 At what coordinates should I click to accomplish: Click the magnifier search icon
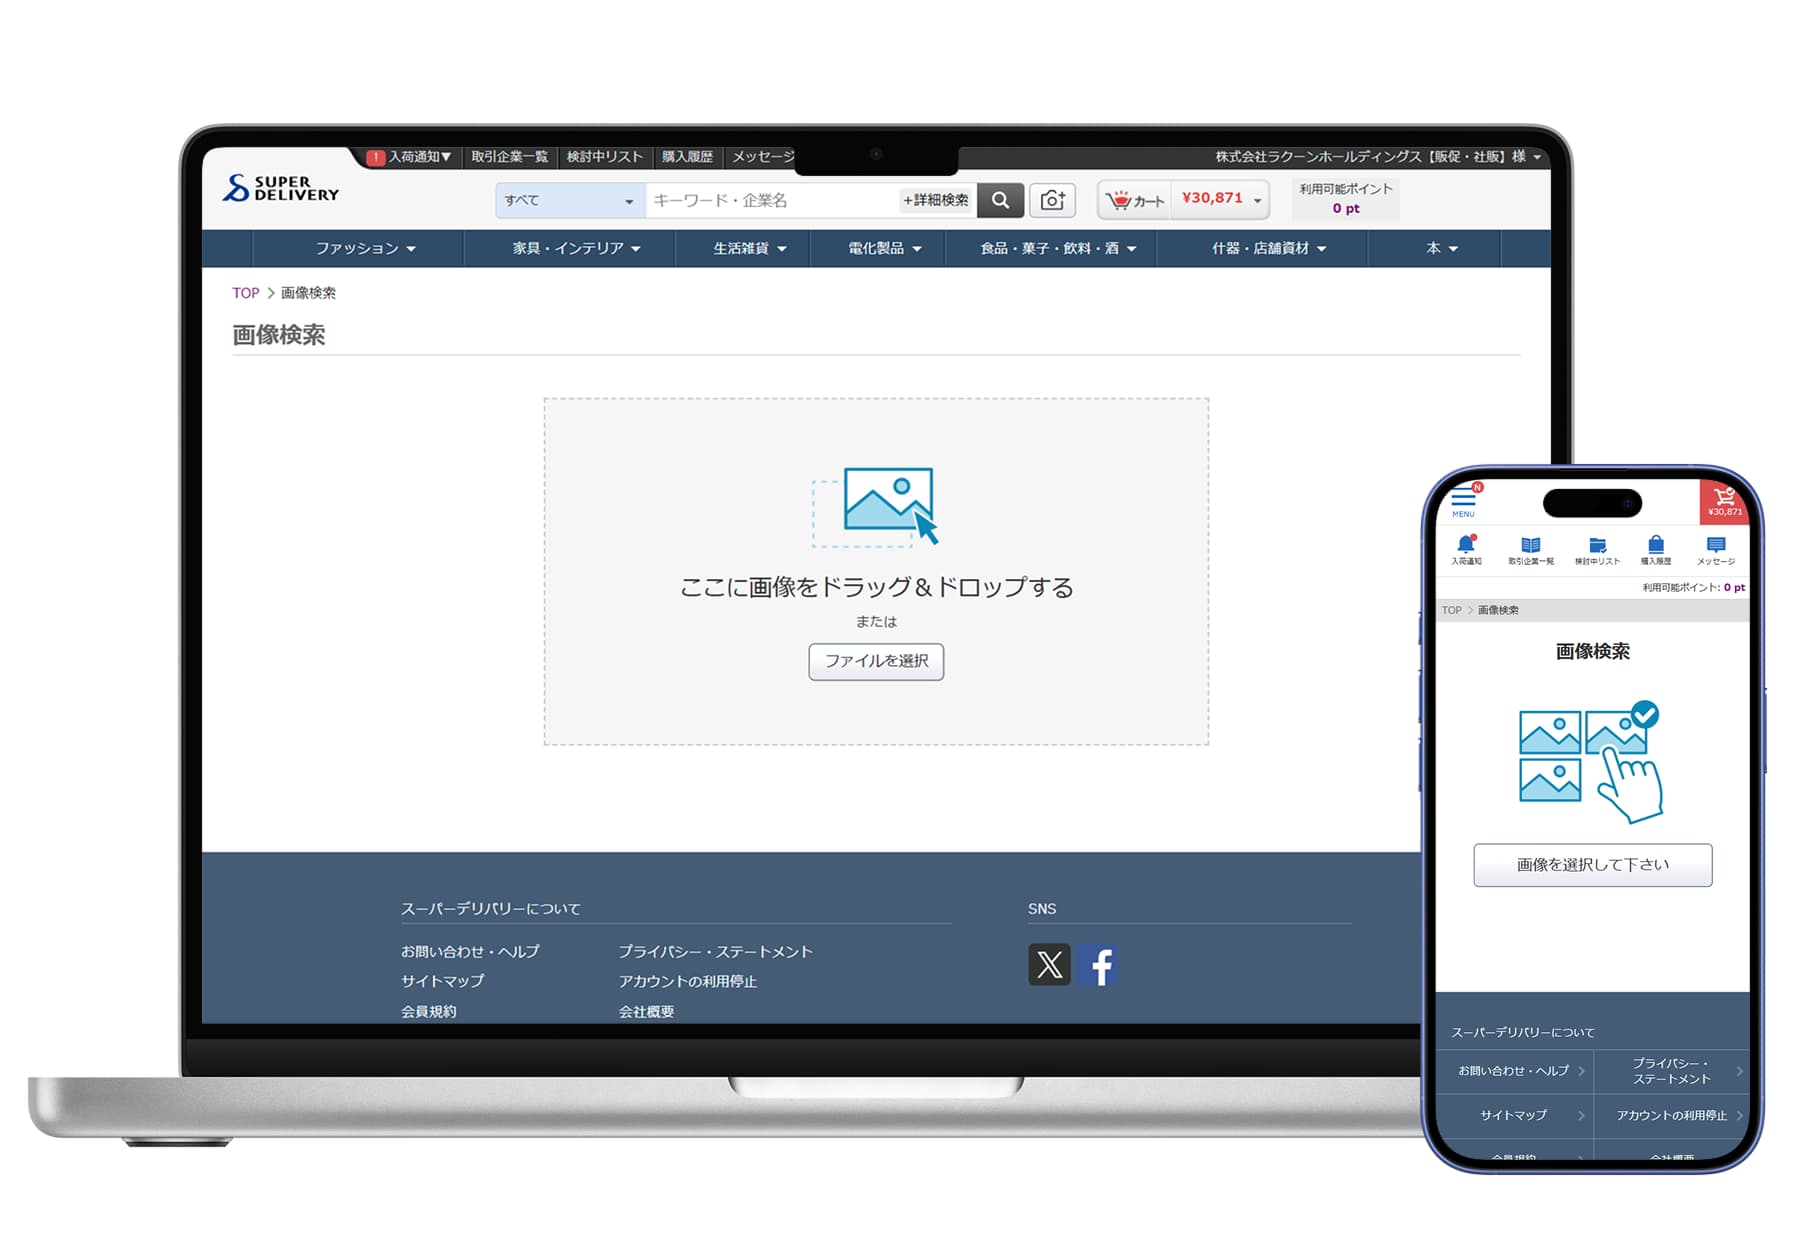[x=1000, y=200]
